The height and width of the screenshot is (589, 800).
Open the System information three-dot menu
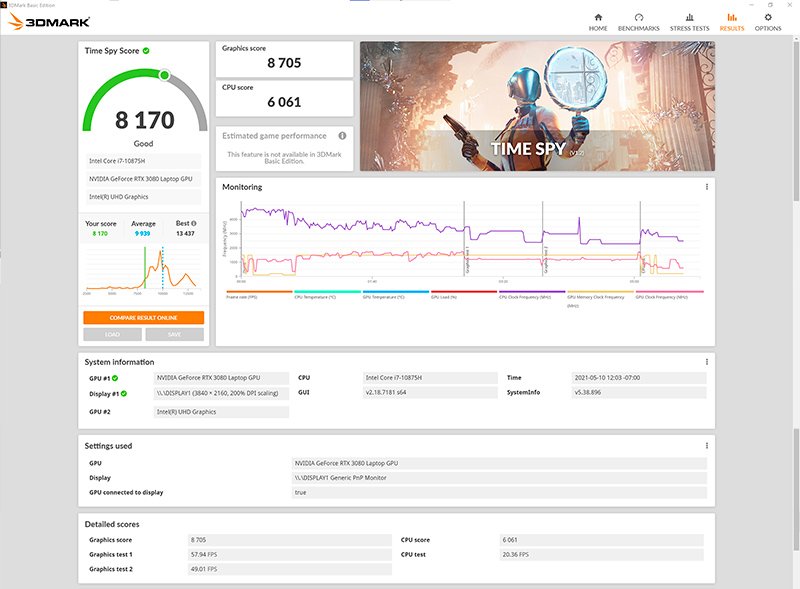pos(707,362)
